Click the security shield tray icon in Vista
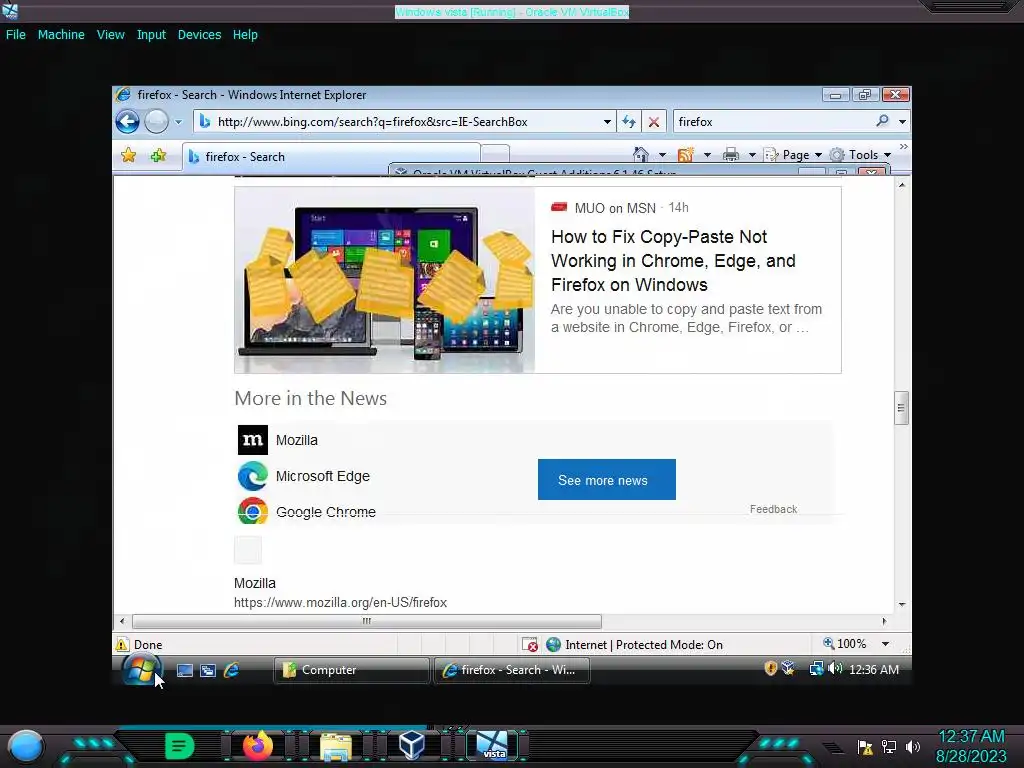Image resolution: width=1024 pixels, height=768 pixels. point(771,668)
